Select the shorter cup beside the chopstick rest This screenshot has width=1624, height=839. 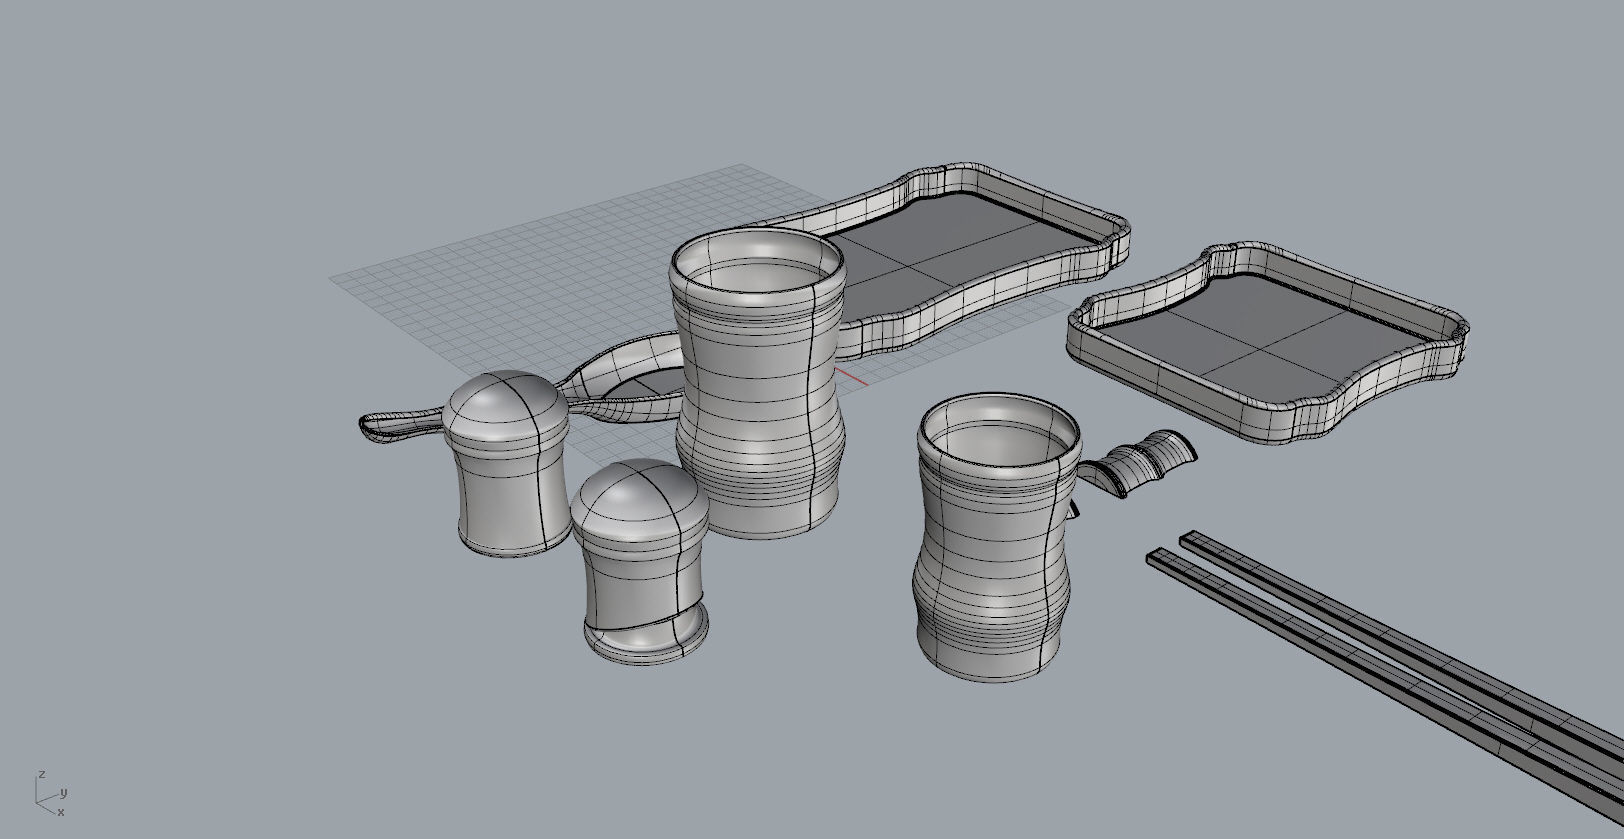click(x=996, y=538)
